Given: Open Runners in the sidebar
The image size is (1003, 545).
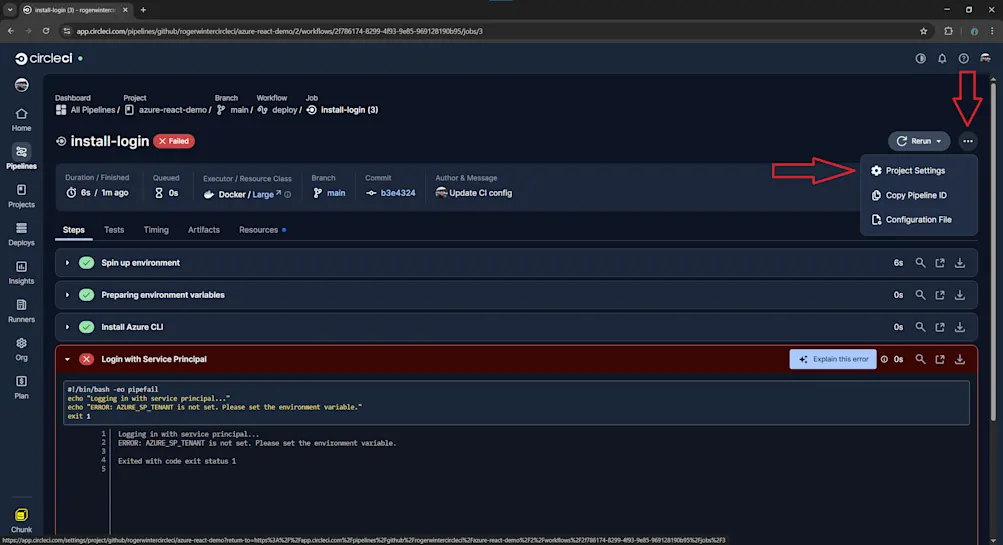Looking at the screenshot, I should point(21,311).
